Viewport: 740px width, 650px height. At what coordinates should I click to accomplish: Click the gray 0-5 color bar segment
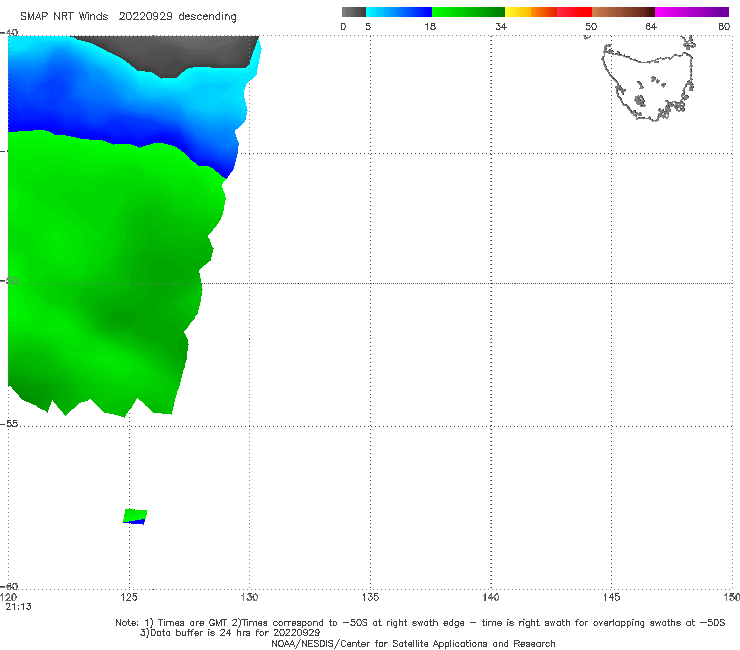(x=354, y=12)
